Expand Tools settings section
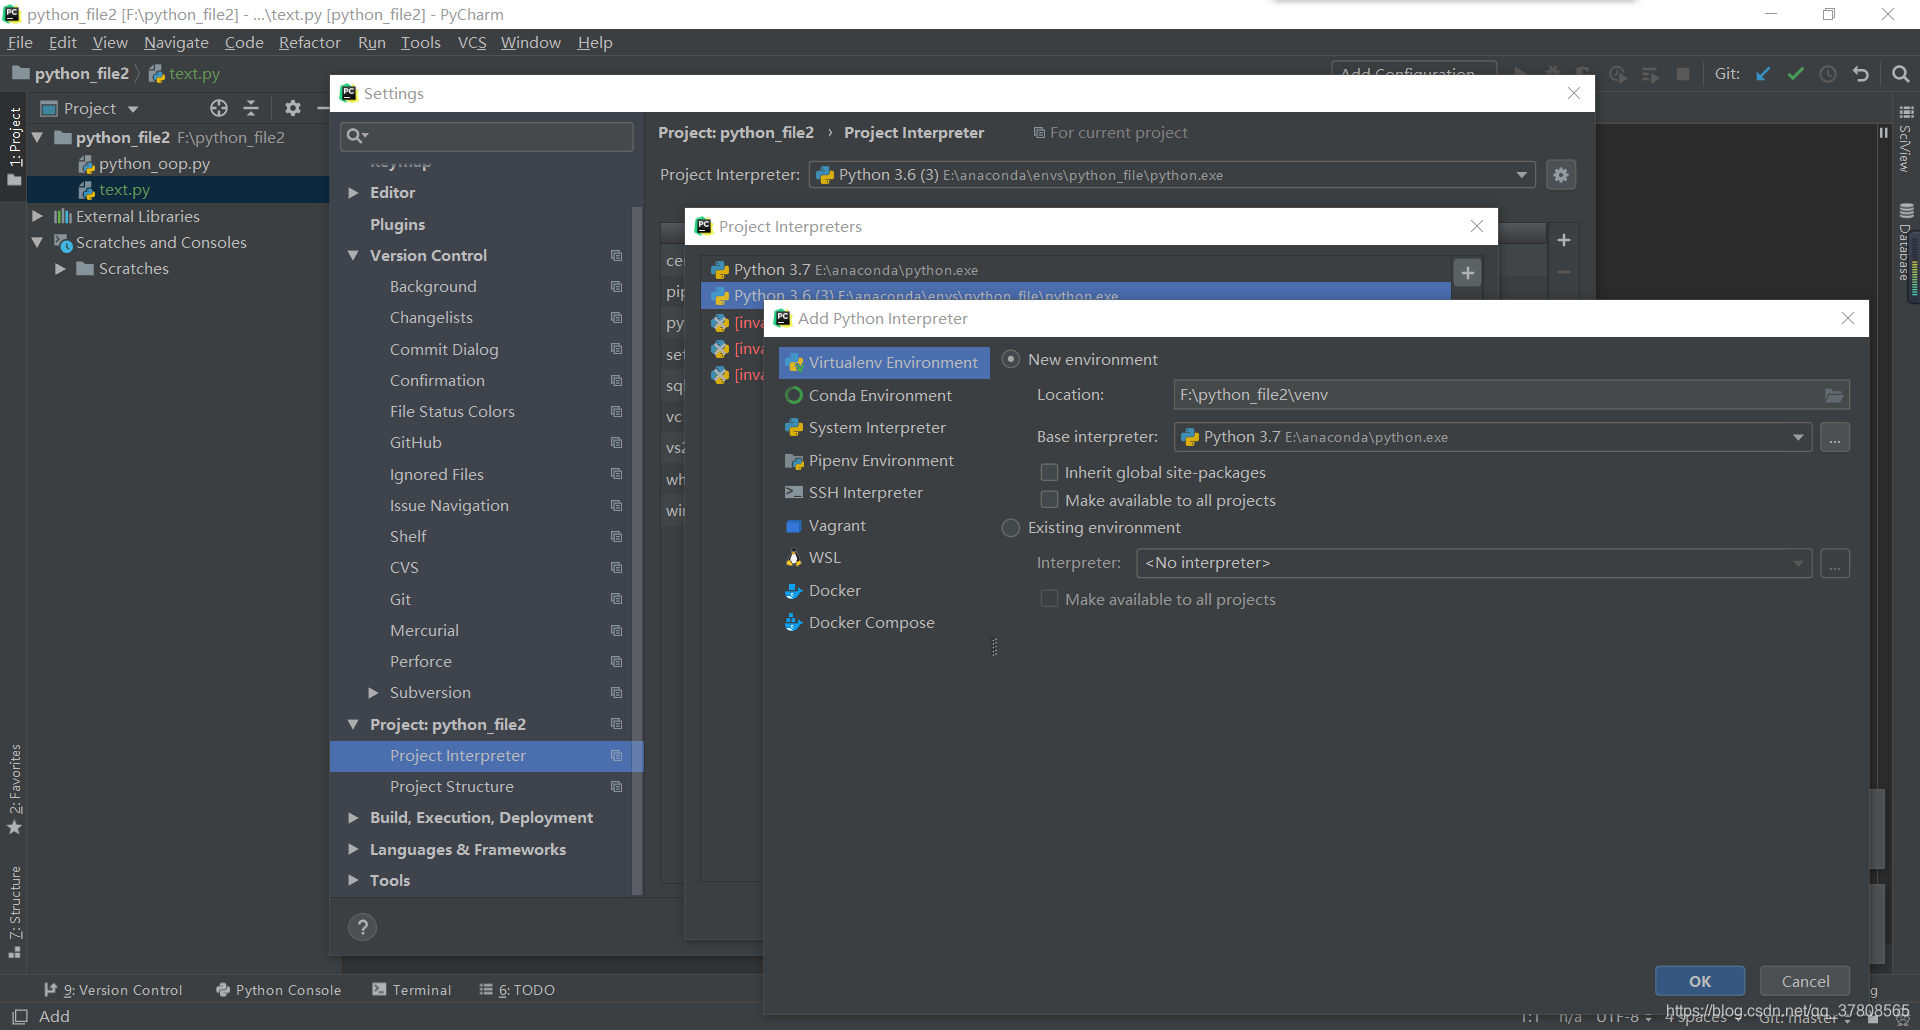Viewport: 1920px width, 1030px height. pos(353,881)
